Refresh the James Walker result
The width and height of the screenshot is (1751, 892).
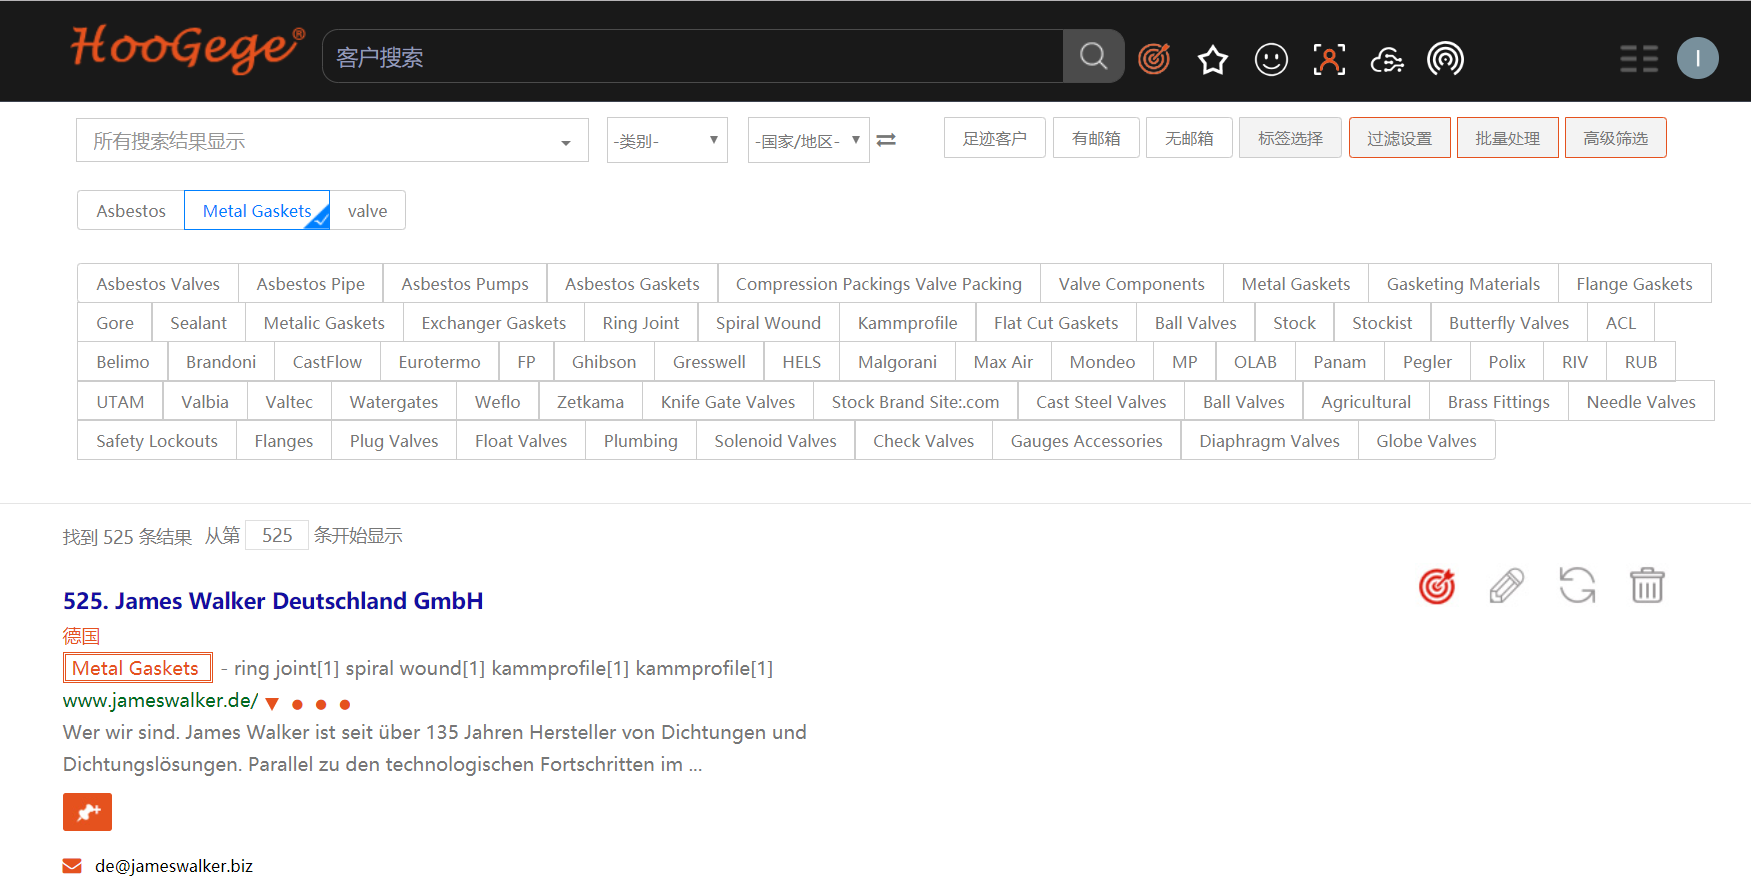point(1577,586)
